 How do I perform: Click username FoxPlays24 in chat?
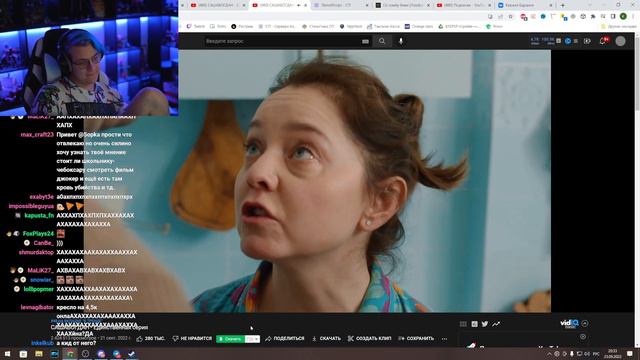tap(38, 233)
